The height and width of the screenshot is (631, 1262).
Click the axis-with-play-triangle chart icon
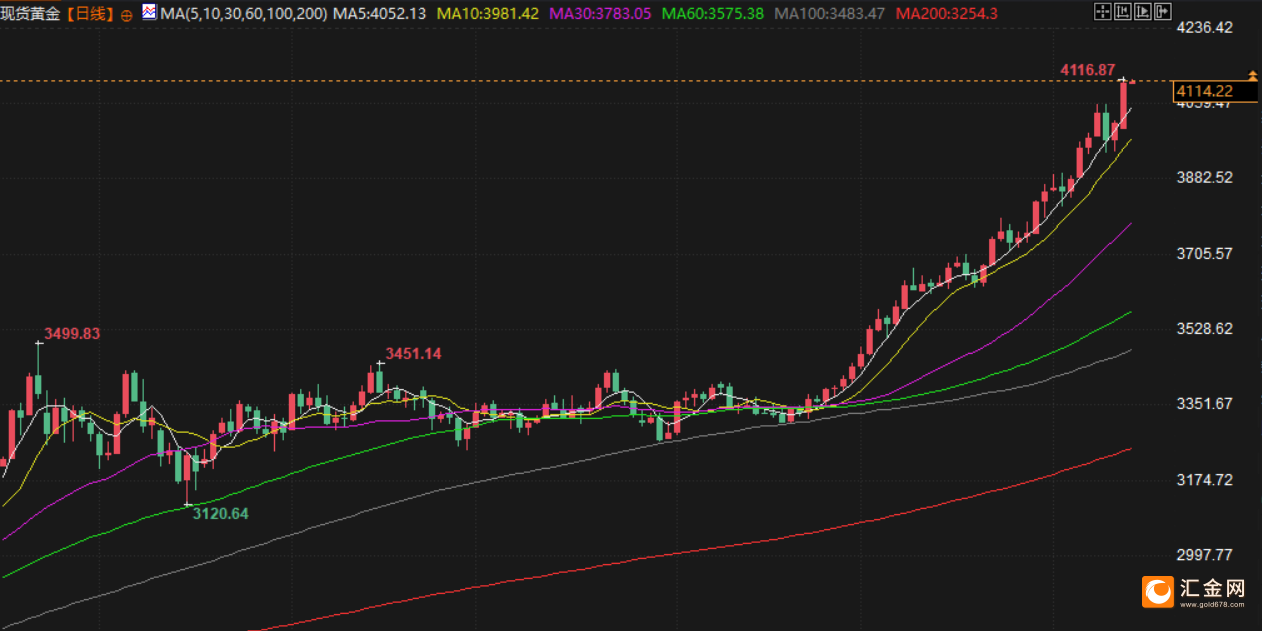[x=1143, y=11]
